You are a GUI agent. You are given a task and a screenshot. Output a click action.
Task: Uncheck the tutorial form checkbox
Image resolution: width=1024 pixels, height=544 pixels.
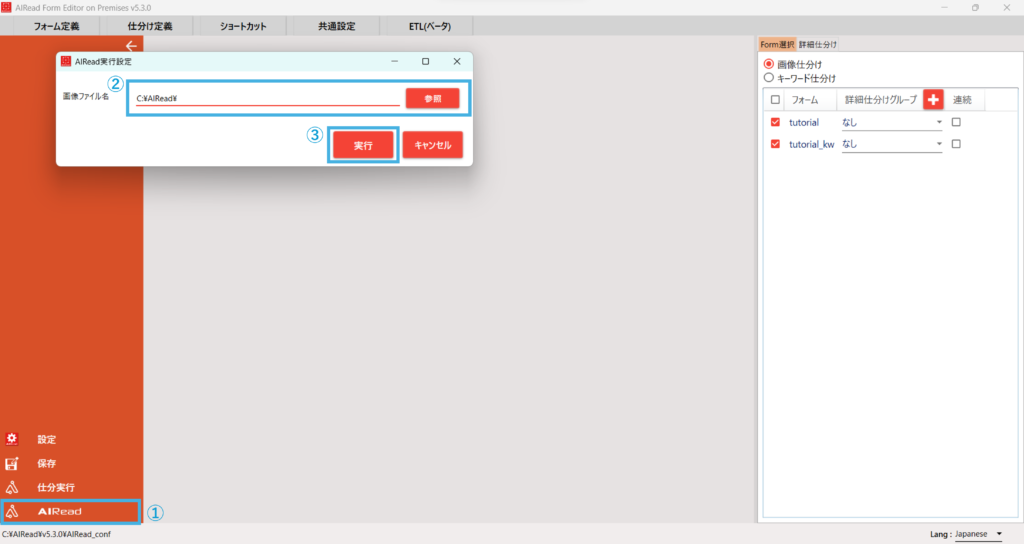[775, 122]
